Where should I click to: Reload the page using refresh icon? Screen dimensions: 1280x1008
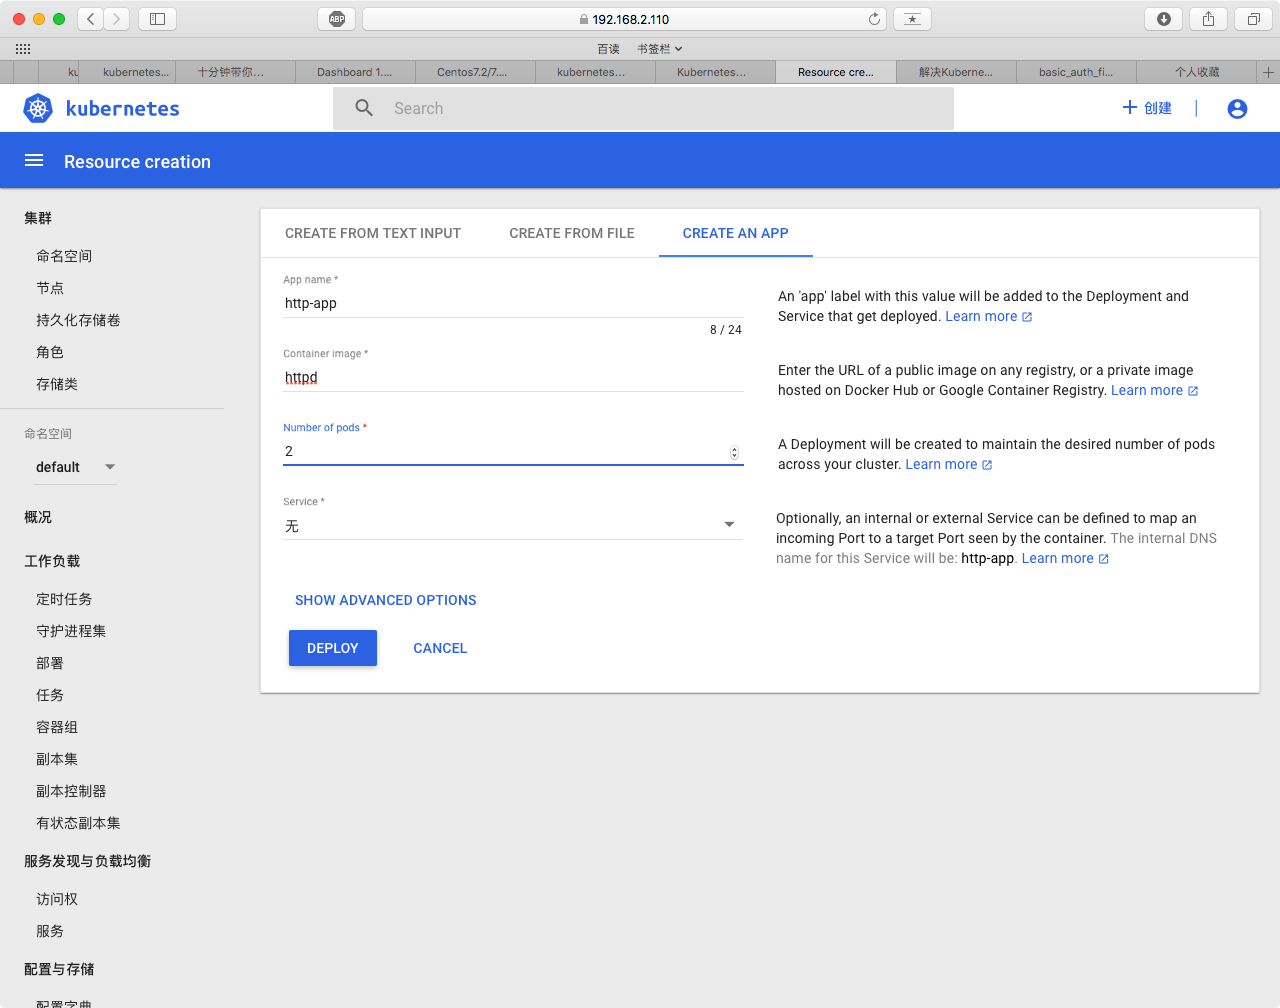click(x=874, y=19)
